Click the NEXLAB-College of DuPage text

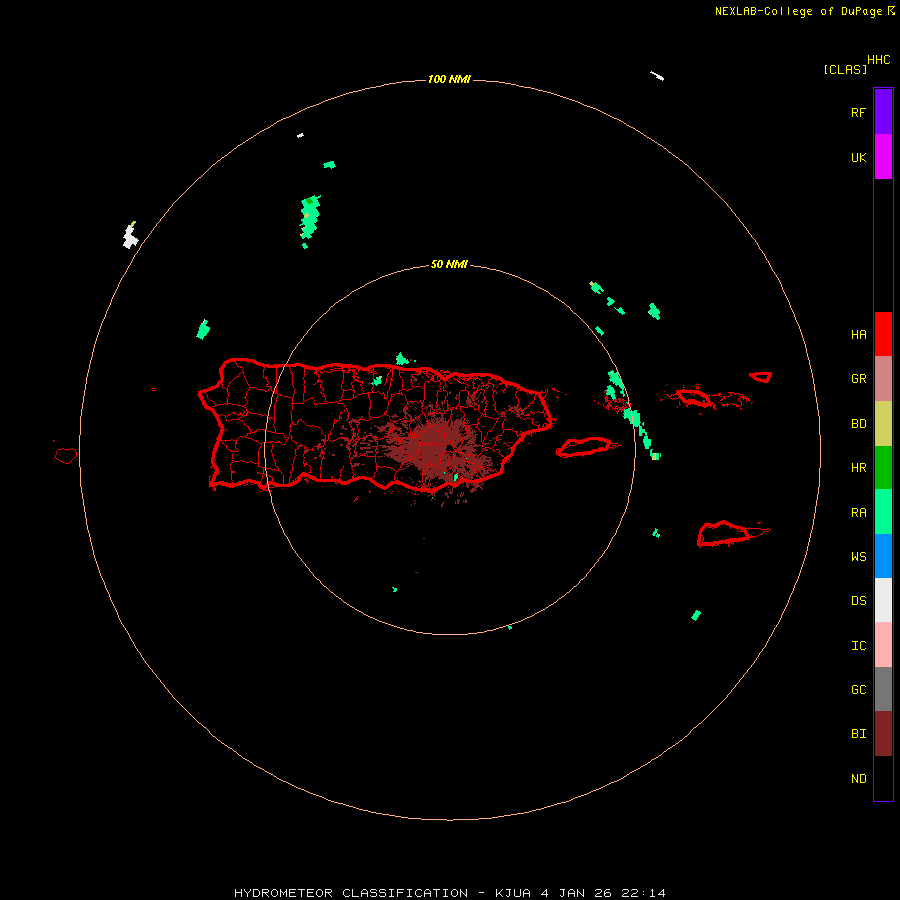[798, 11]
